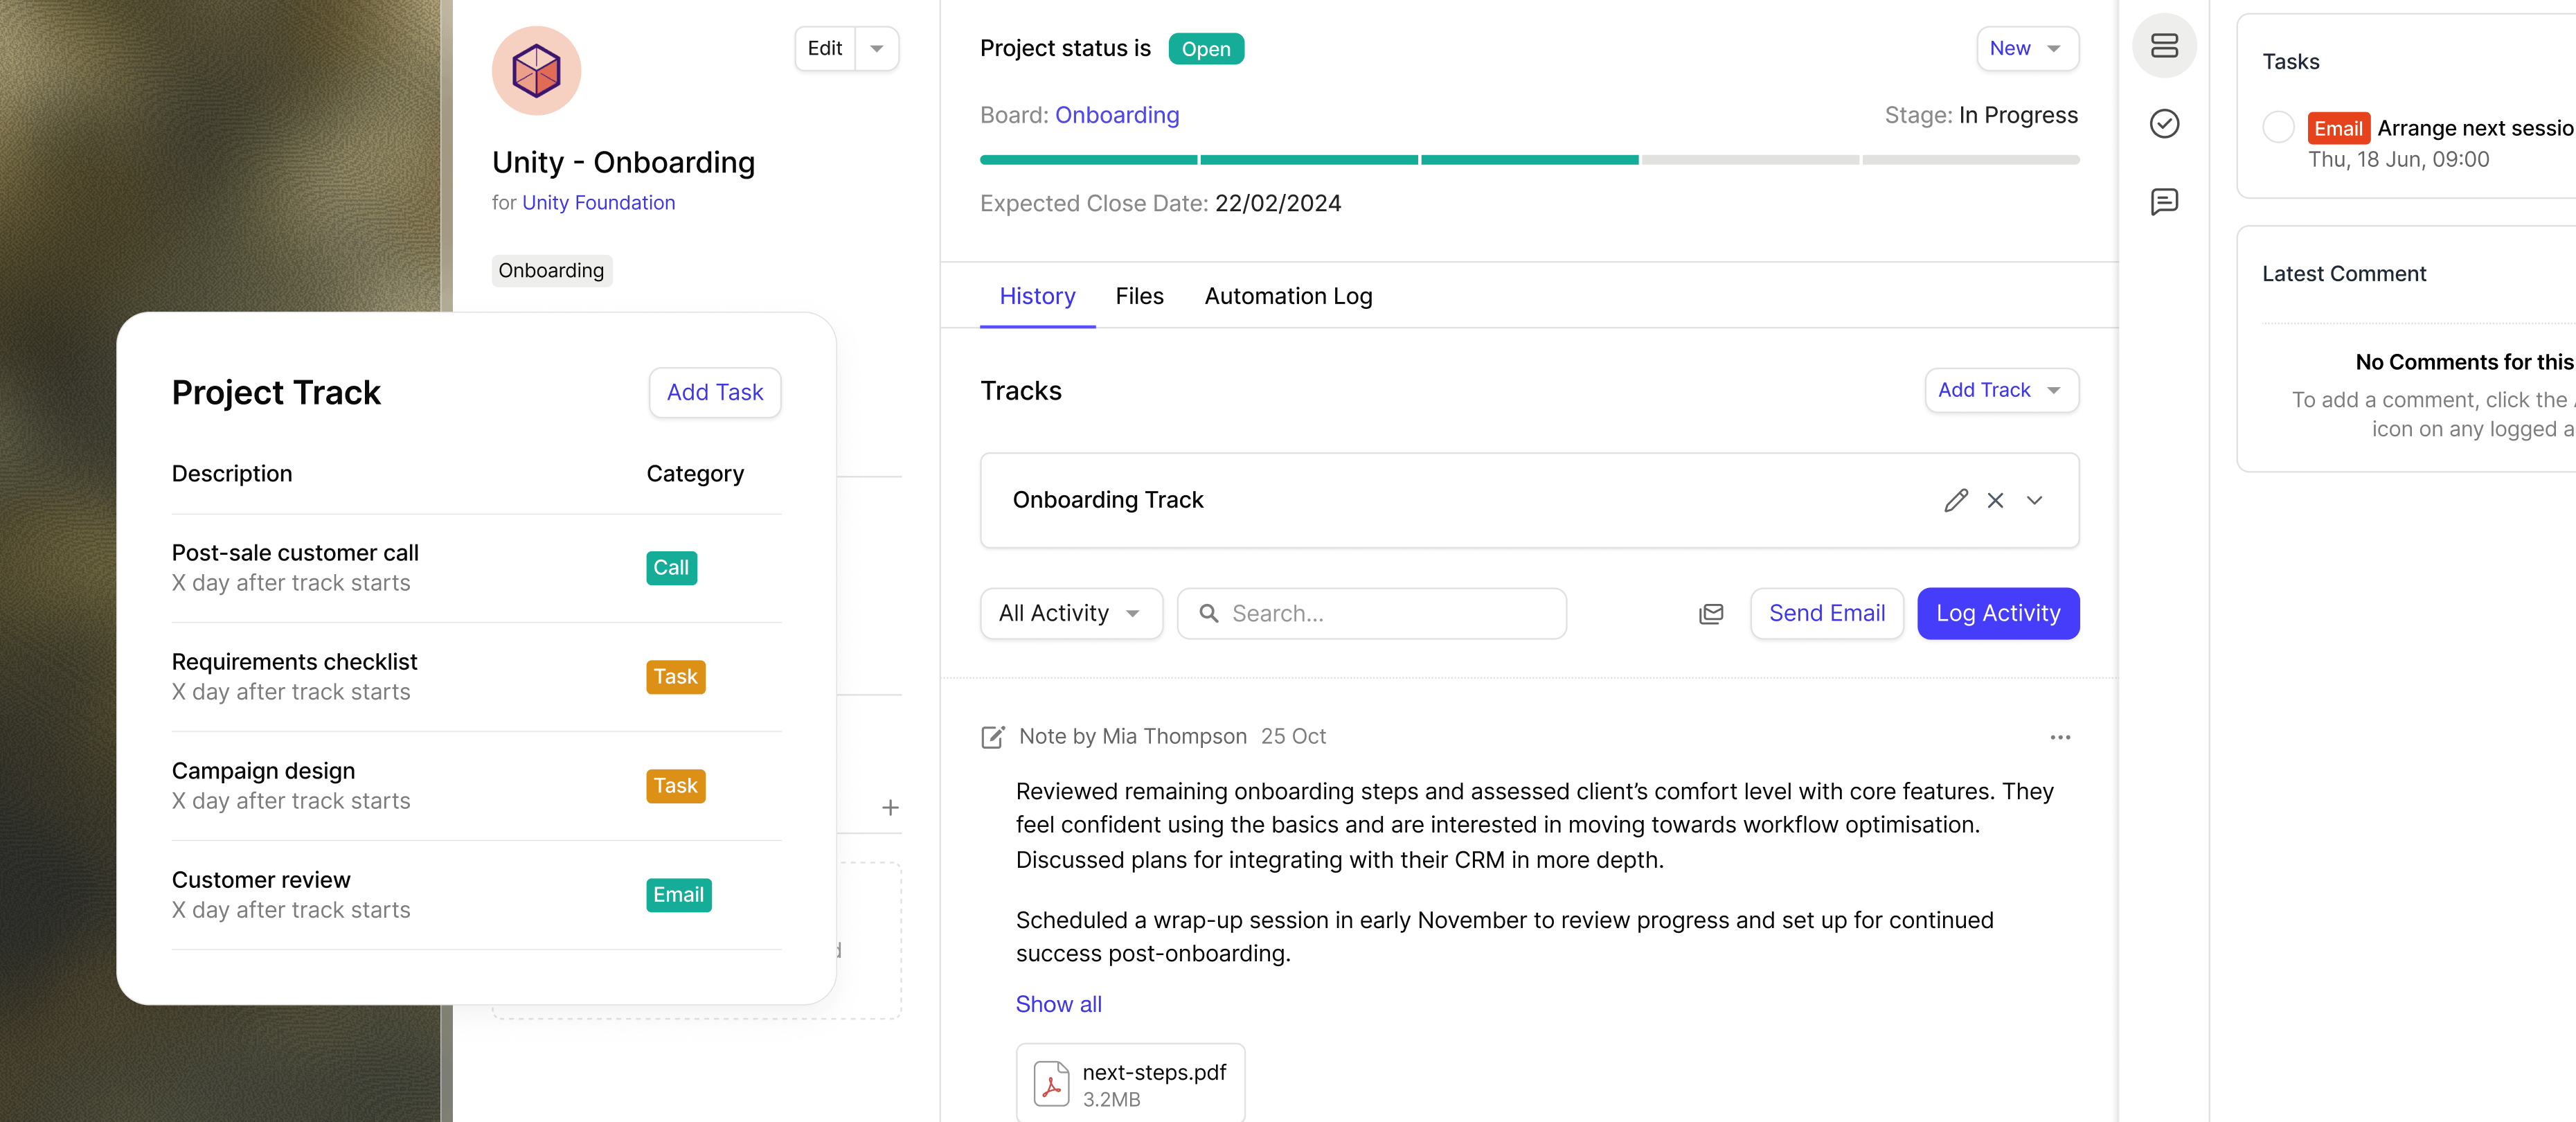Open the New dropdown button
The height and width of the screenshot is (1122, 2576).
click(x=2027, y=48)
